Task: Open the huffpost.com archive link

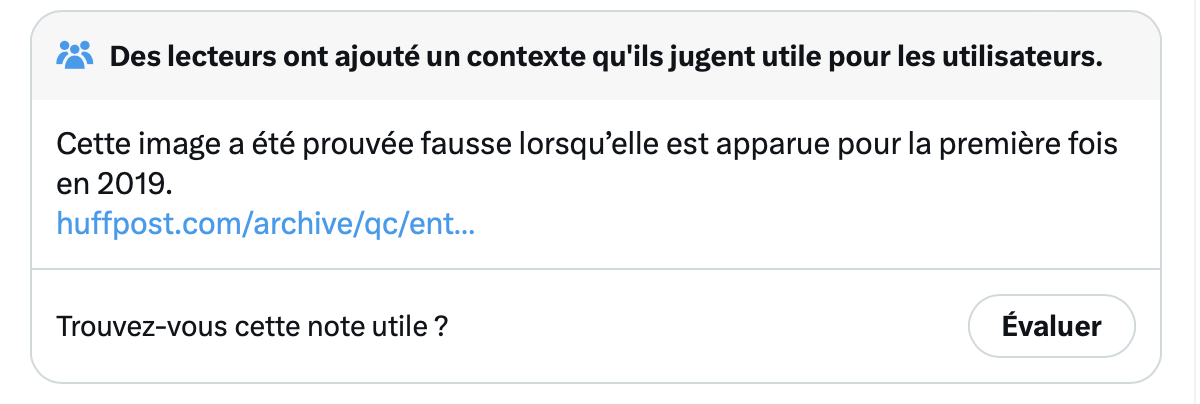Action: (266, 222)
